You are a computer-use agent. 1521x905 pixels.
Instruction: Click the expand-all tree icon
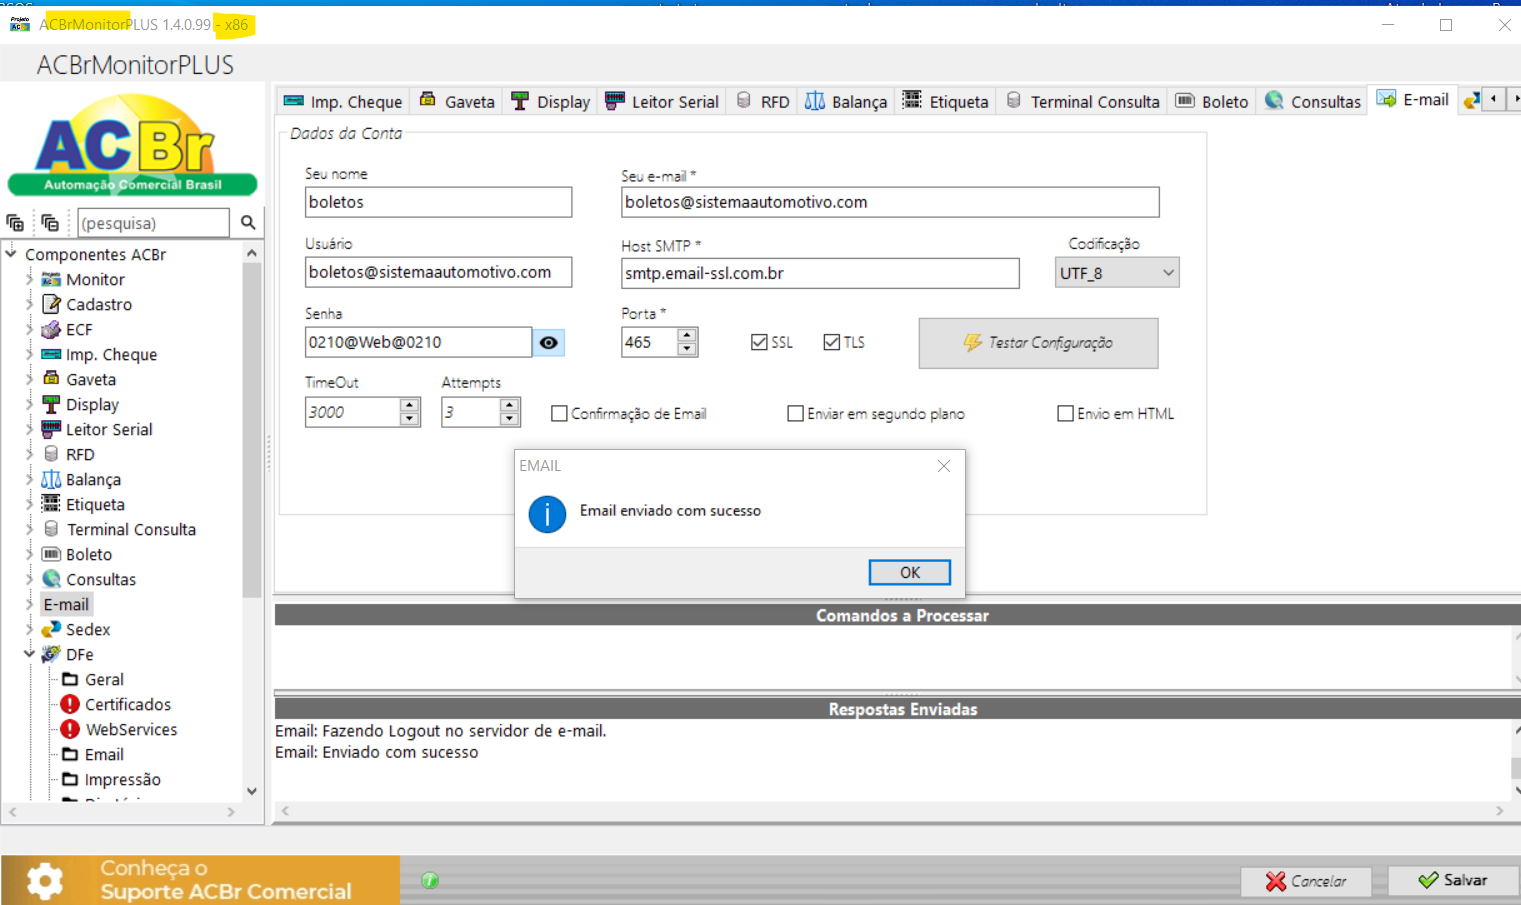pyautogui.click(x=15, y=222)
